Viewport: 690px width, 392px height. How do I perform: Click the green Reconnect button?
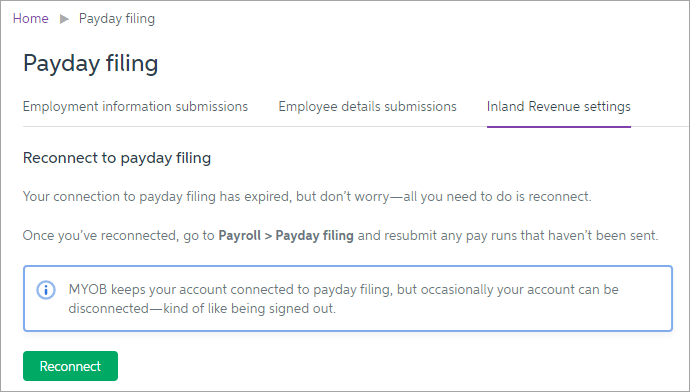pos(70,366)
